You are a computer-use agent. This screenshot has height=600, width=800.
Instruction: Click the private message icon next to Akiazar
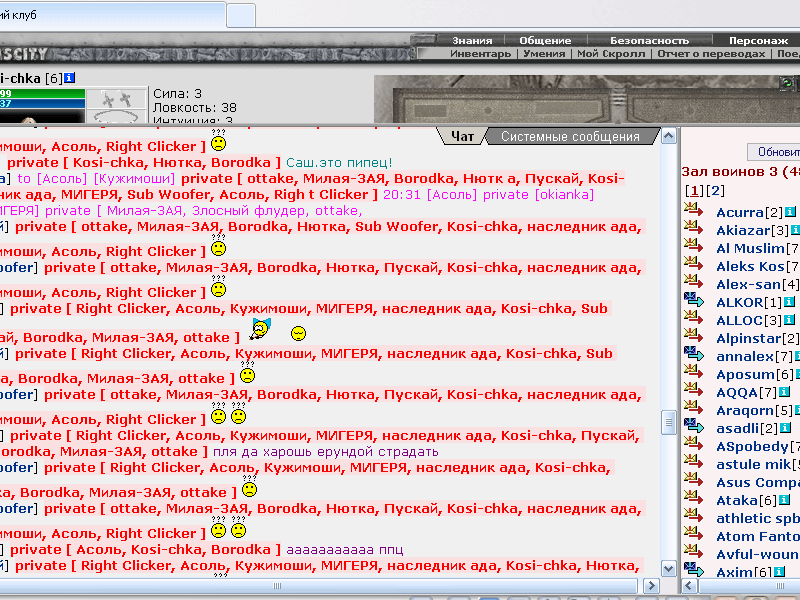coord(693,228)
